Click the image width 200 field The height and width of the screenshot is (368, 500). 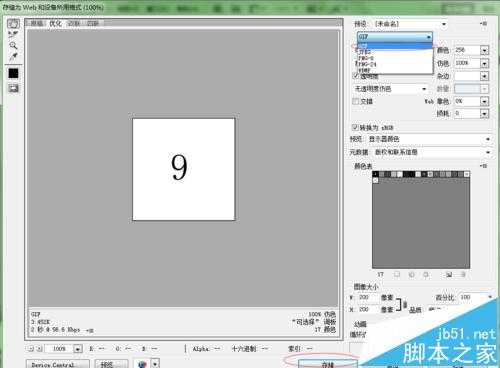(367, 297)
